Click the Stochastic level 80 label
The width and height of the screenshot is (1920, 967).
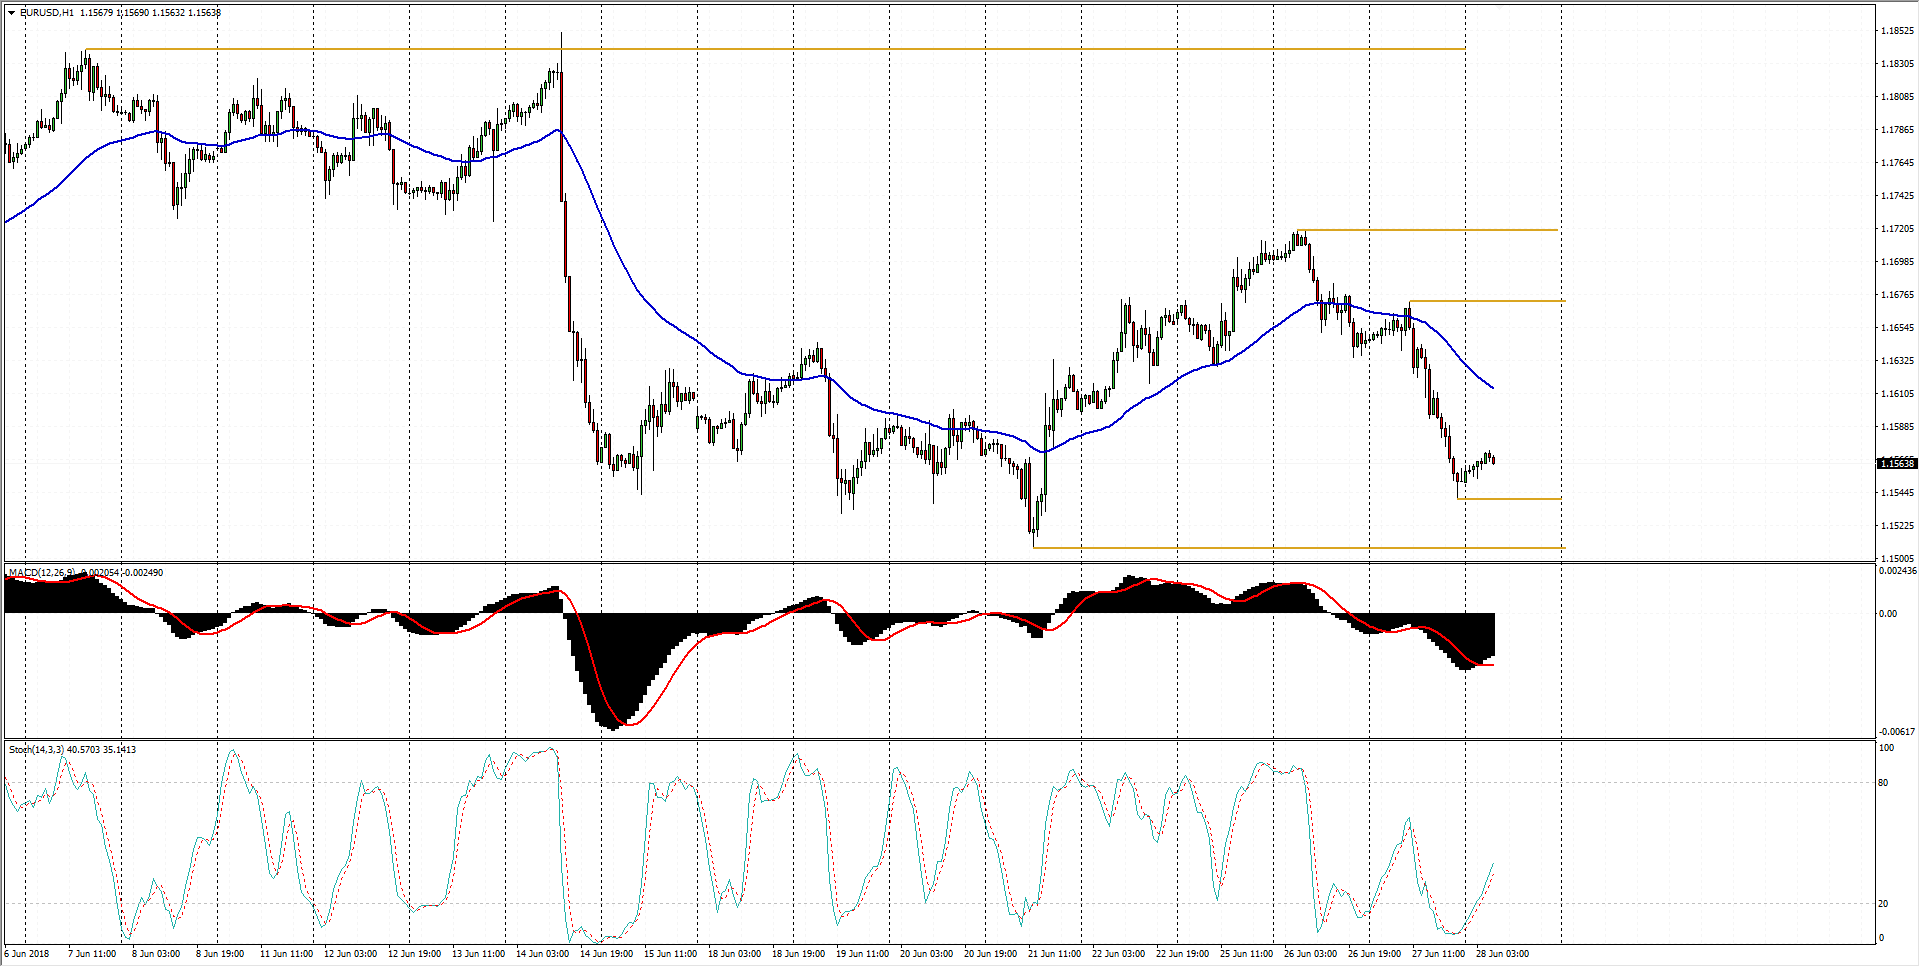(1884, 783)
